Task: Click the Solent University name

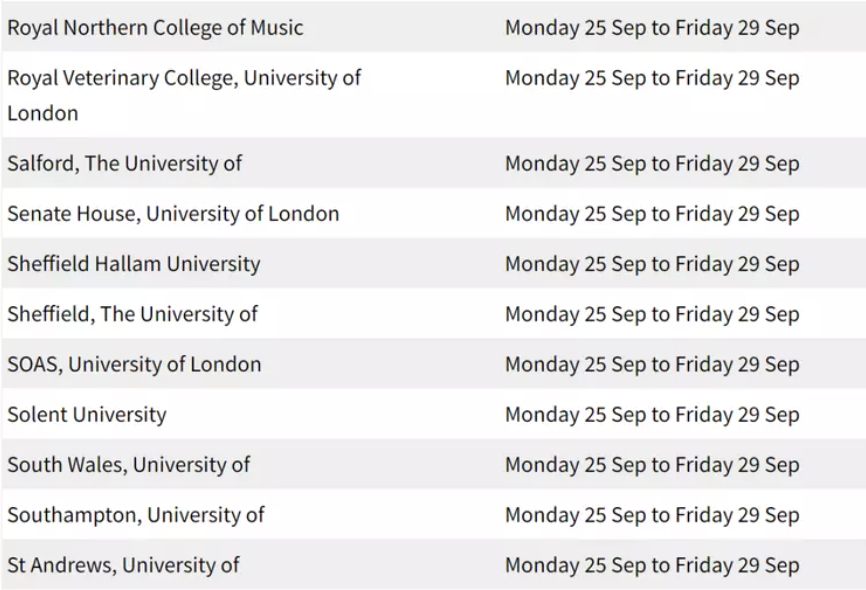Action: pyautogui.click(x=87, y=415)
